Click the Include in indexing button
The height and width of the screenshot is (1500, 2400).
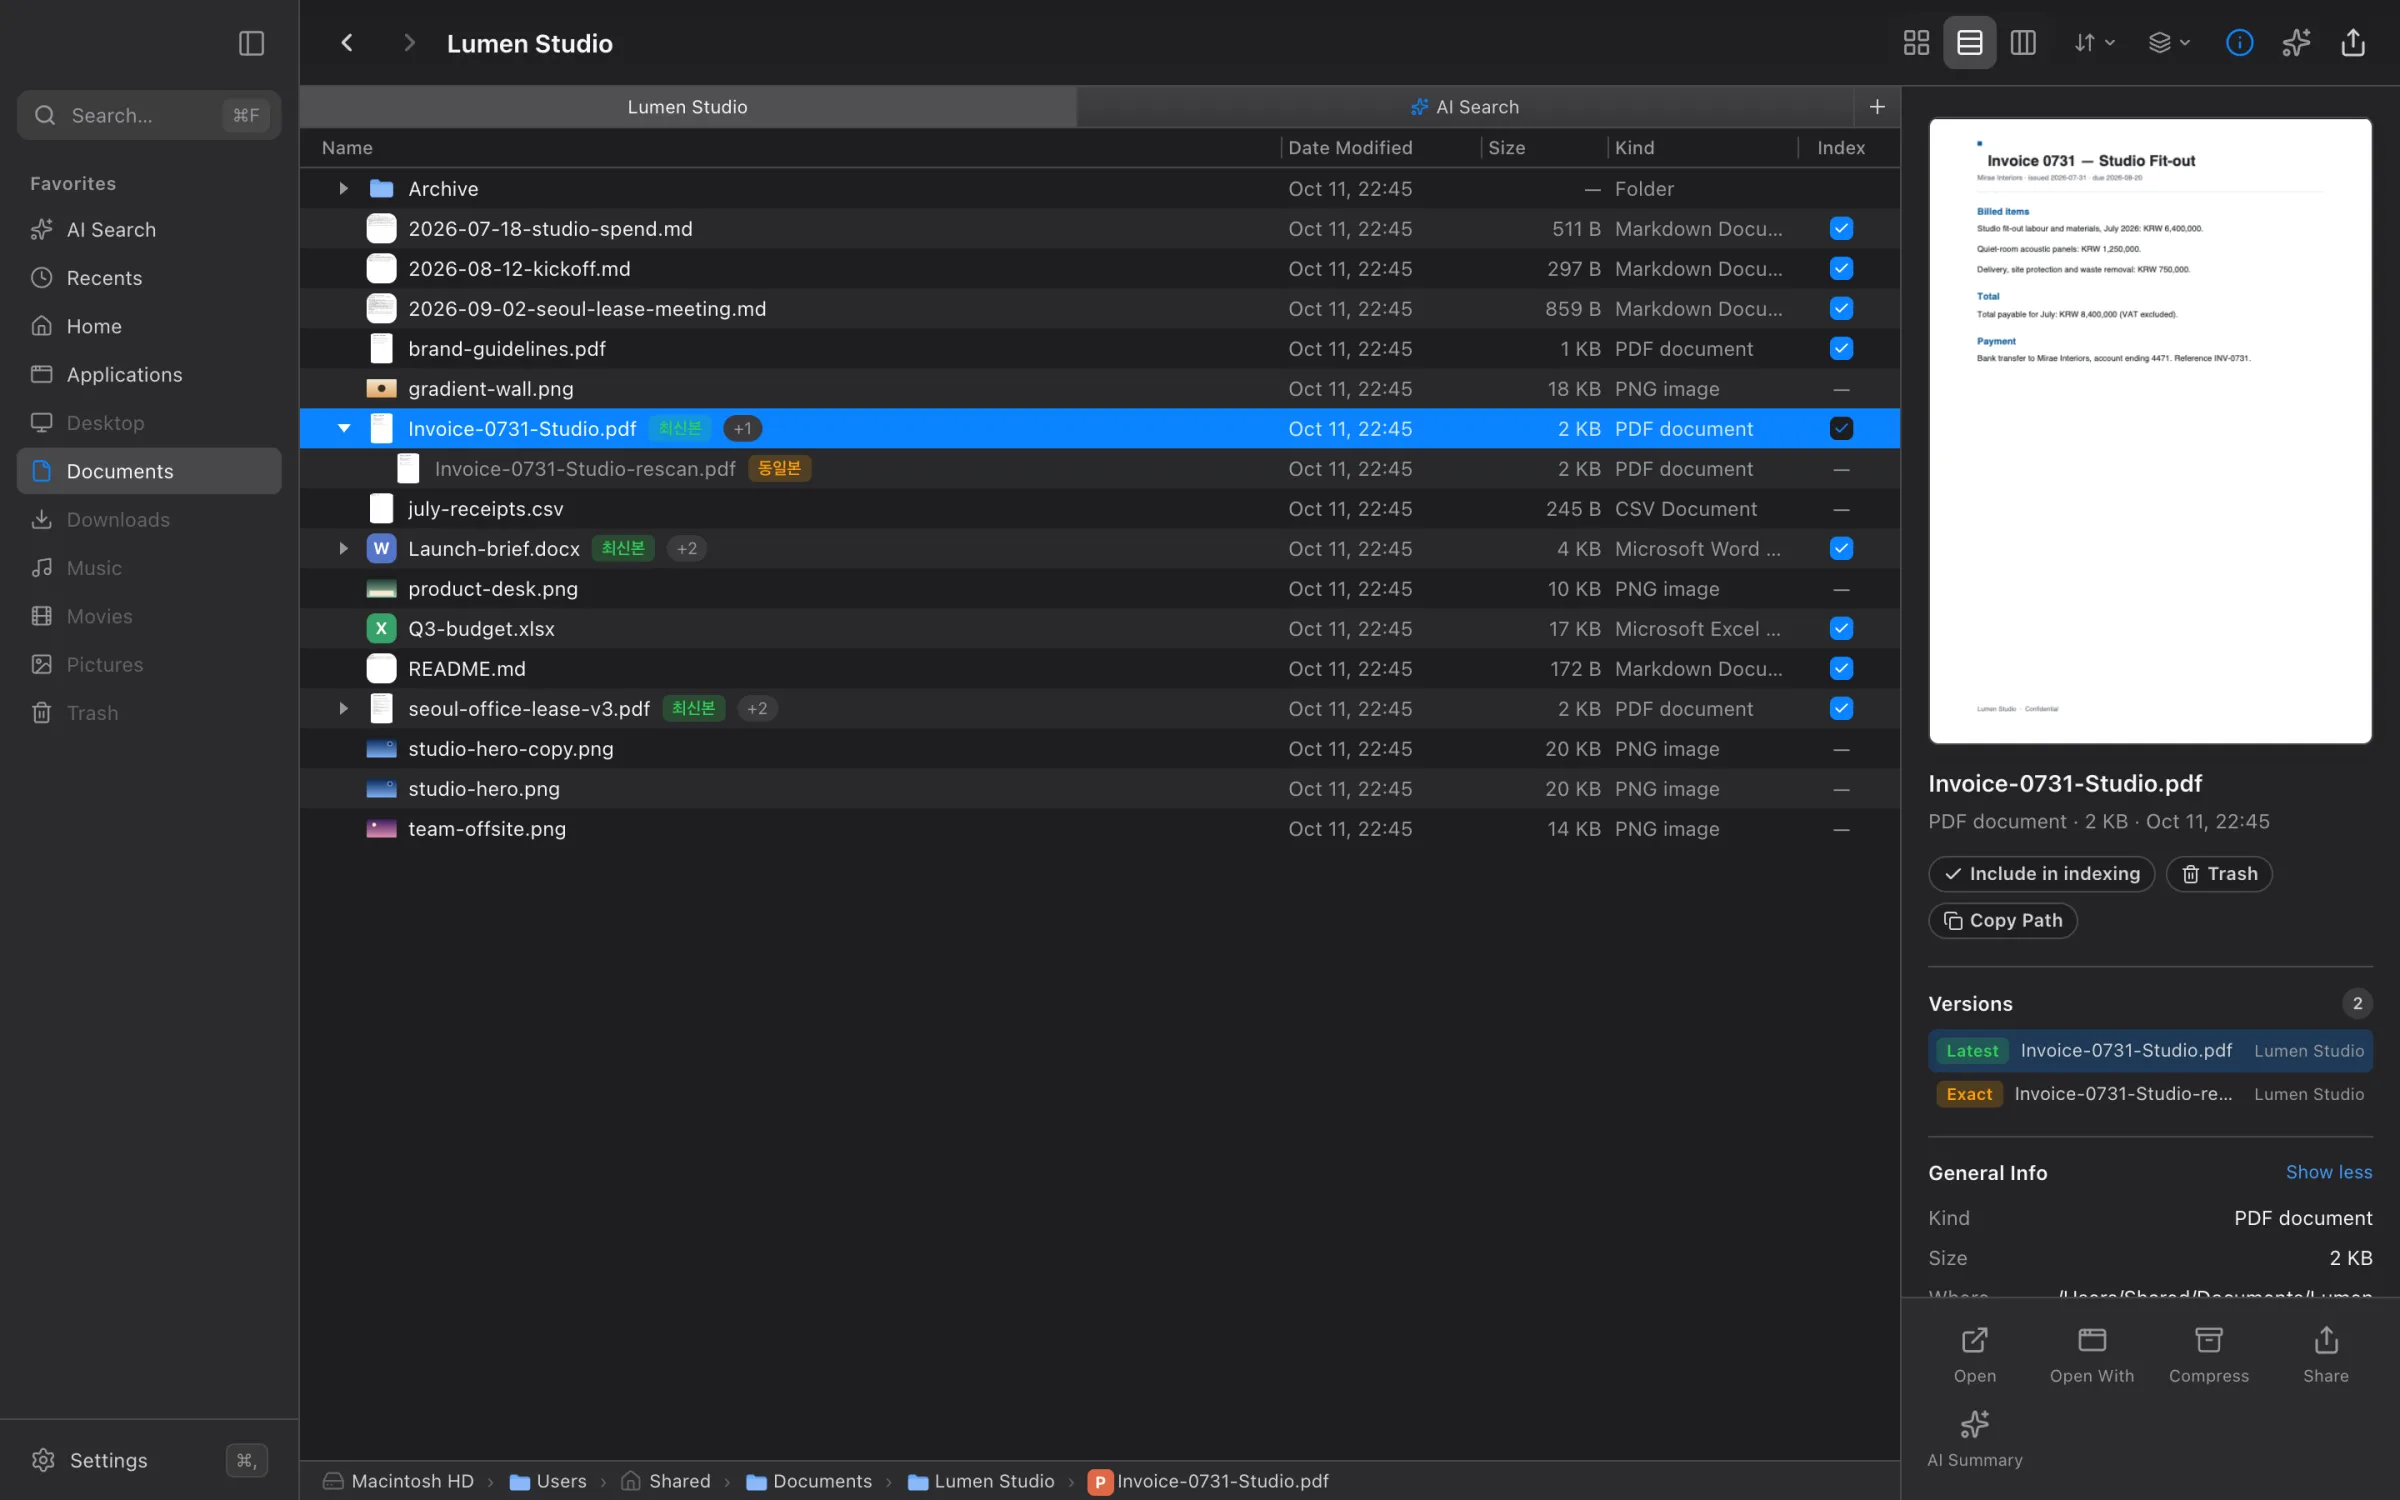click(x=2041, y=874)
